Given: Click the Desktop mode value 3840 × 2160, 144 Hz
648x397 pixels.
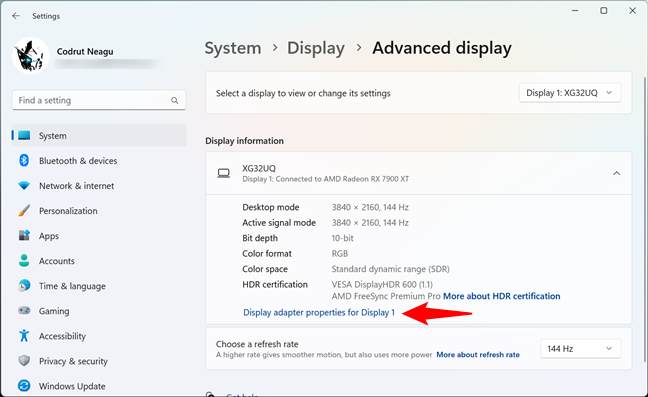Looking at the screenshot, I should pyautogui.click(x=370, y=207).
